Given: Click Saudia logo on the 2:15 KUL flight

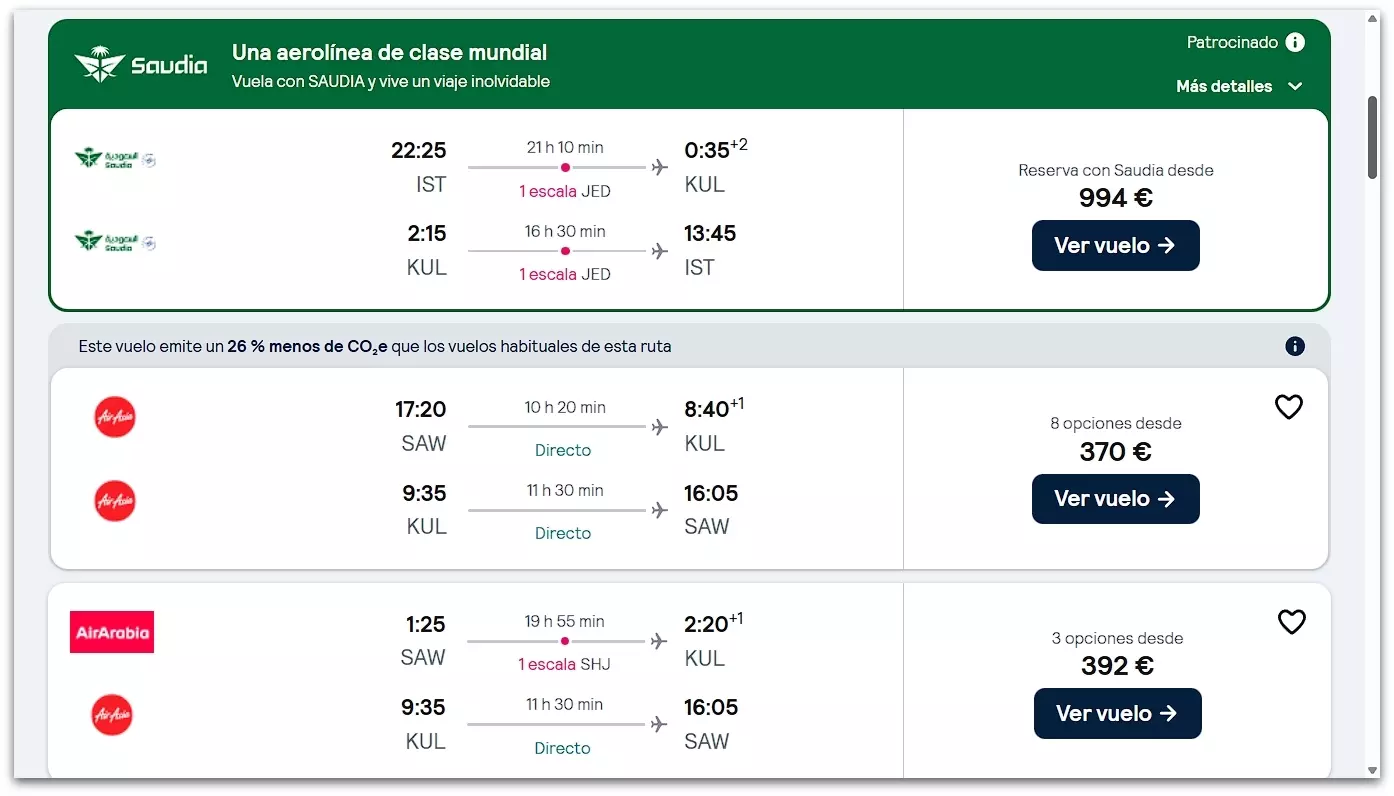Looking at the screenshot, I should coord(115,242).
